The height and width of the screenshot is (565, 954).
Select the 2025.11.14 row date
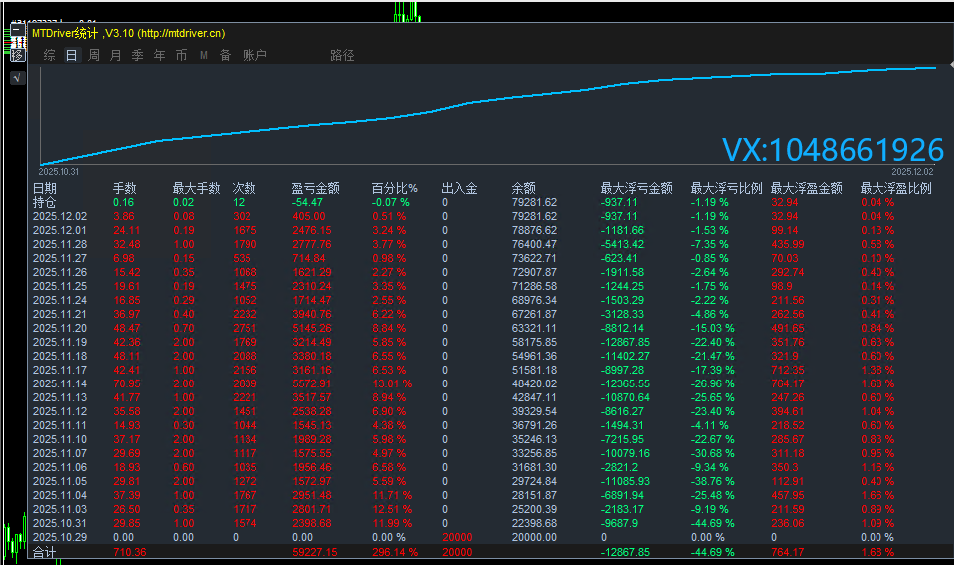click(x=60, y=383)
